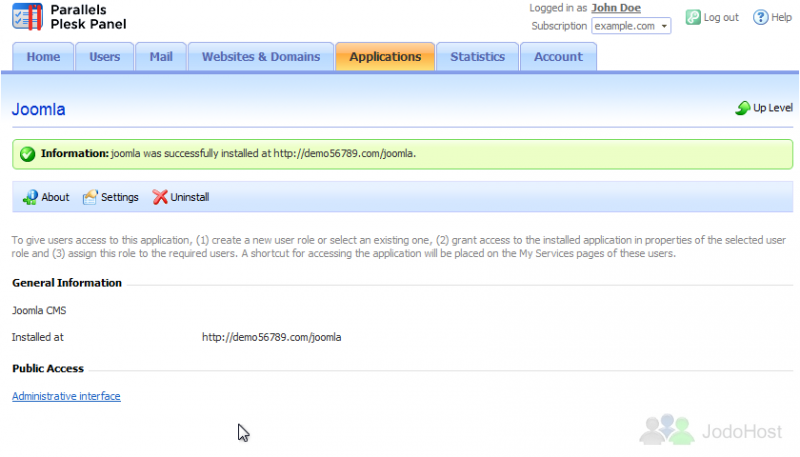Screen dimensions: 800x457
Task: Go to the Mail tab
Action: (x=161, y=57)
